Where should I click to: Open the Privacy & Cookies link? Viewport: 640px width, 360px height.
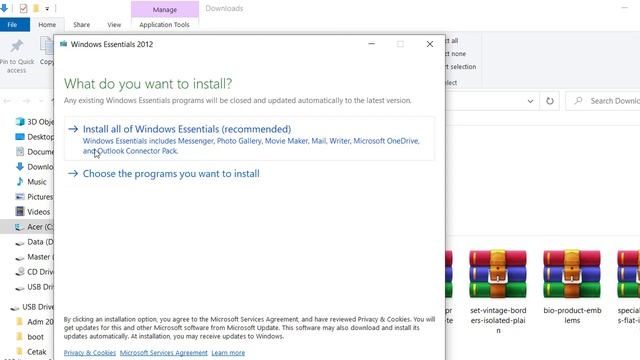pyautogui.click(x=90, y=353)
